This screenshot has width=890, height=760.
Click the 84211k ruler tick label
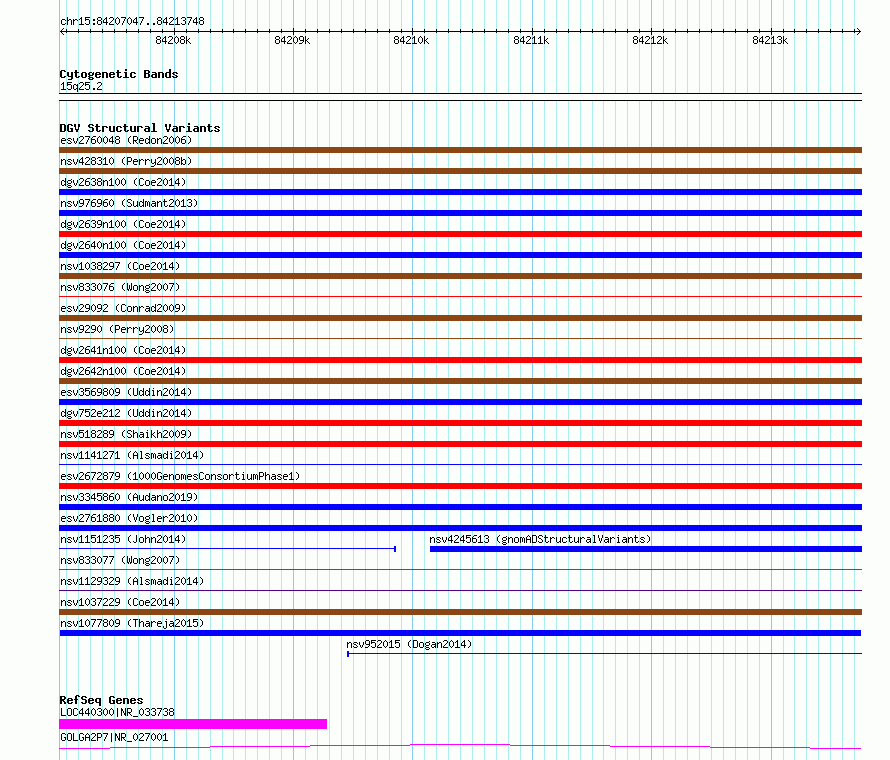tap(531, 40)
